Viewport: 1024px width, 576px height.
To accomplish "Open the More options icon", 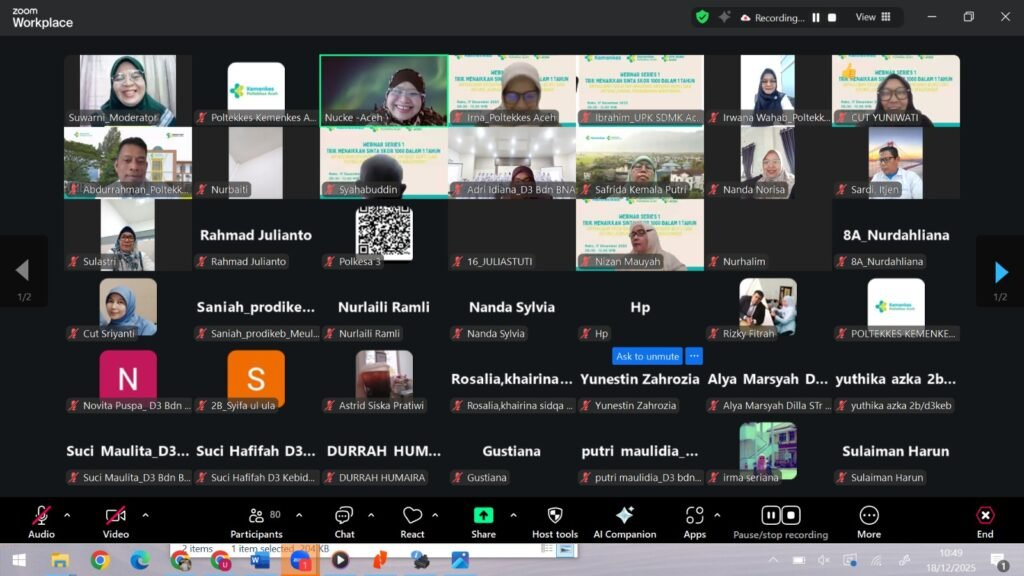I will point(869,516).
